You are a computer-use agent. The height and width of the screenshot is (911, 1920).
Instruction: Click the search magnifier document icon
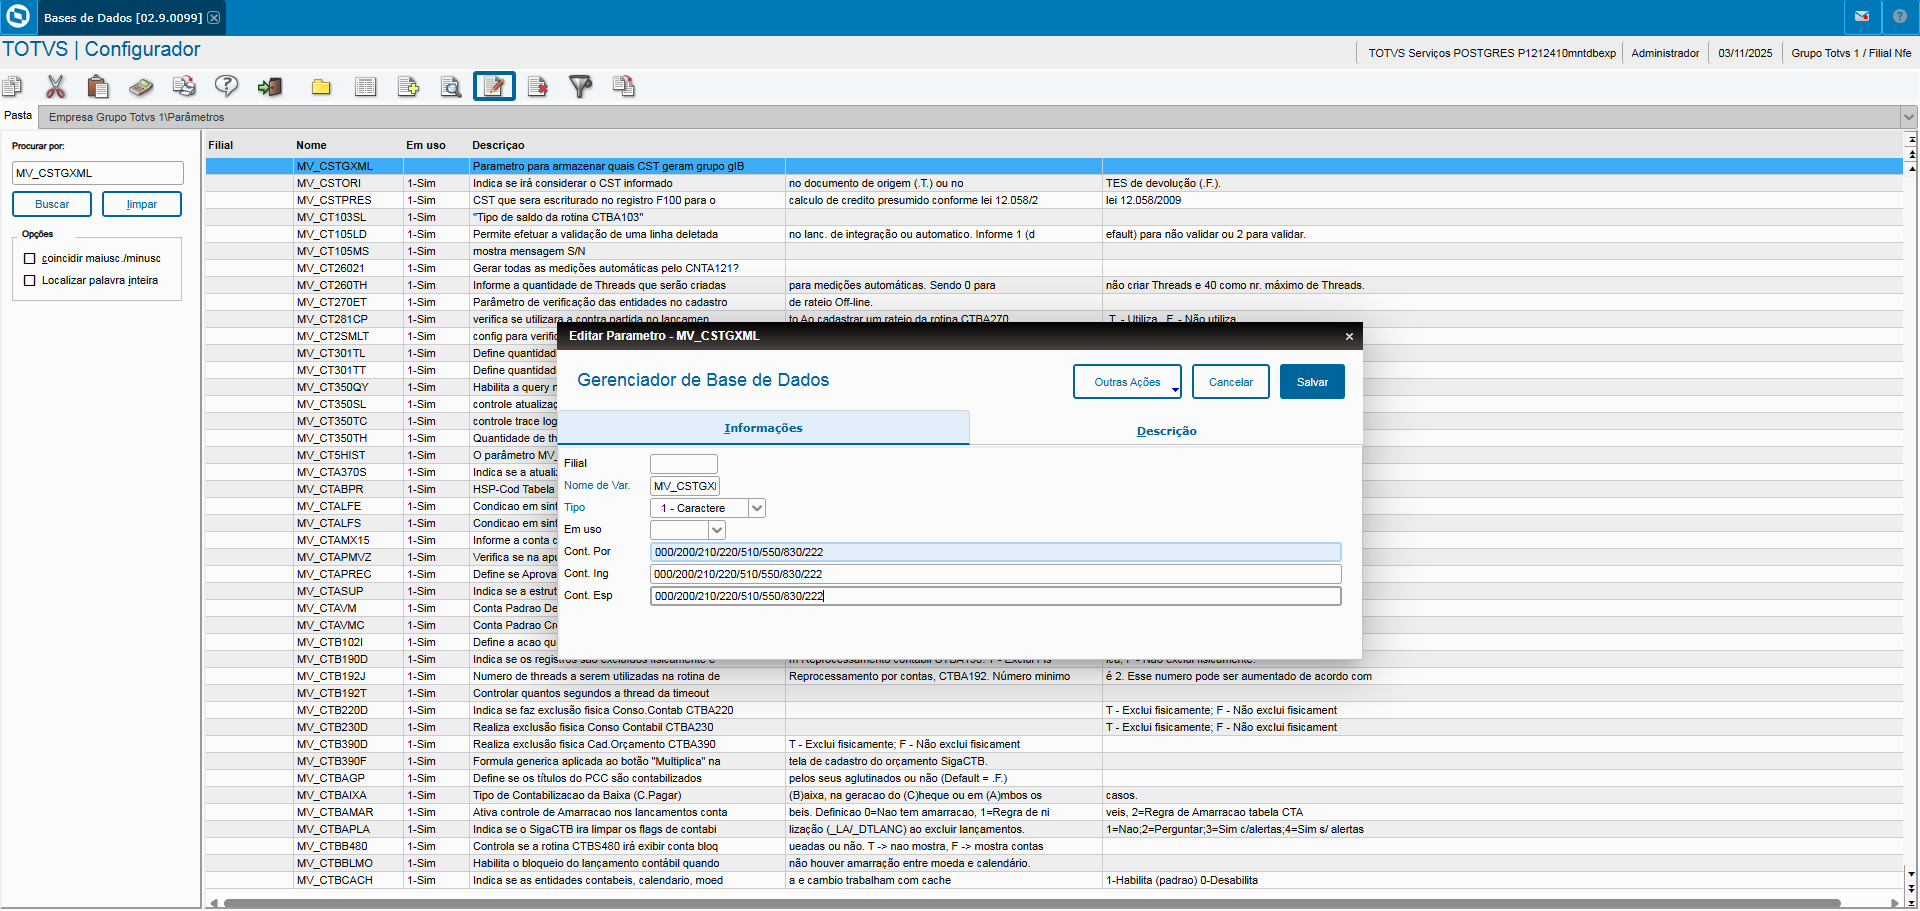click(451, 87)
